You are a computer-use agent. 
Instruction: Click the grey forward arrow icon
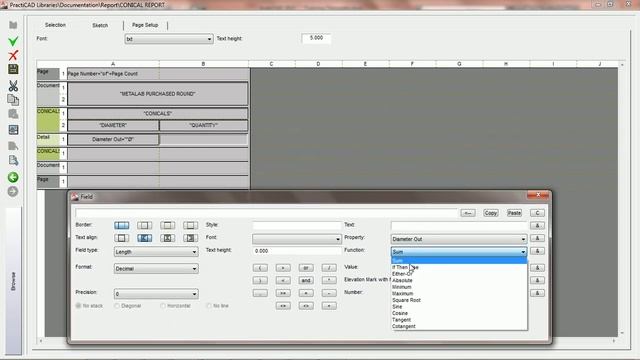coord(13,191)
